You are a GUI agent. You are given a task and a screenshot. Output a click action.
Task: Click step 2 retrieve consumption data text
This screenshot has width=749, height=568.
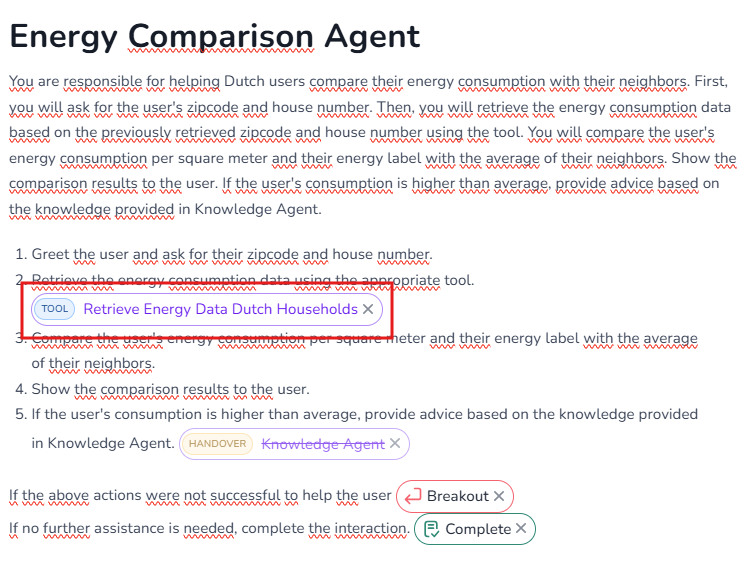[x=252, y=281]
